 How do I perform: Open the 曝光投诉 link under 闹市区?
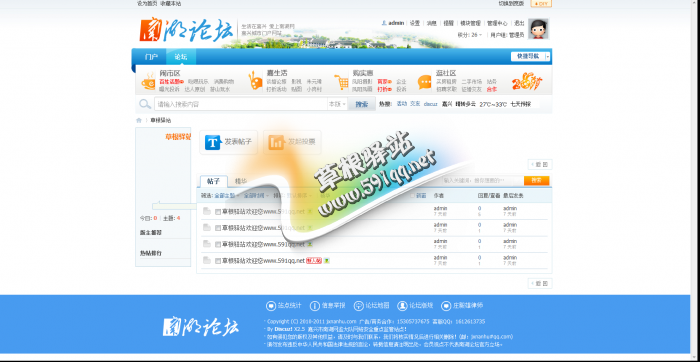point(169,89)
